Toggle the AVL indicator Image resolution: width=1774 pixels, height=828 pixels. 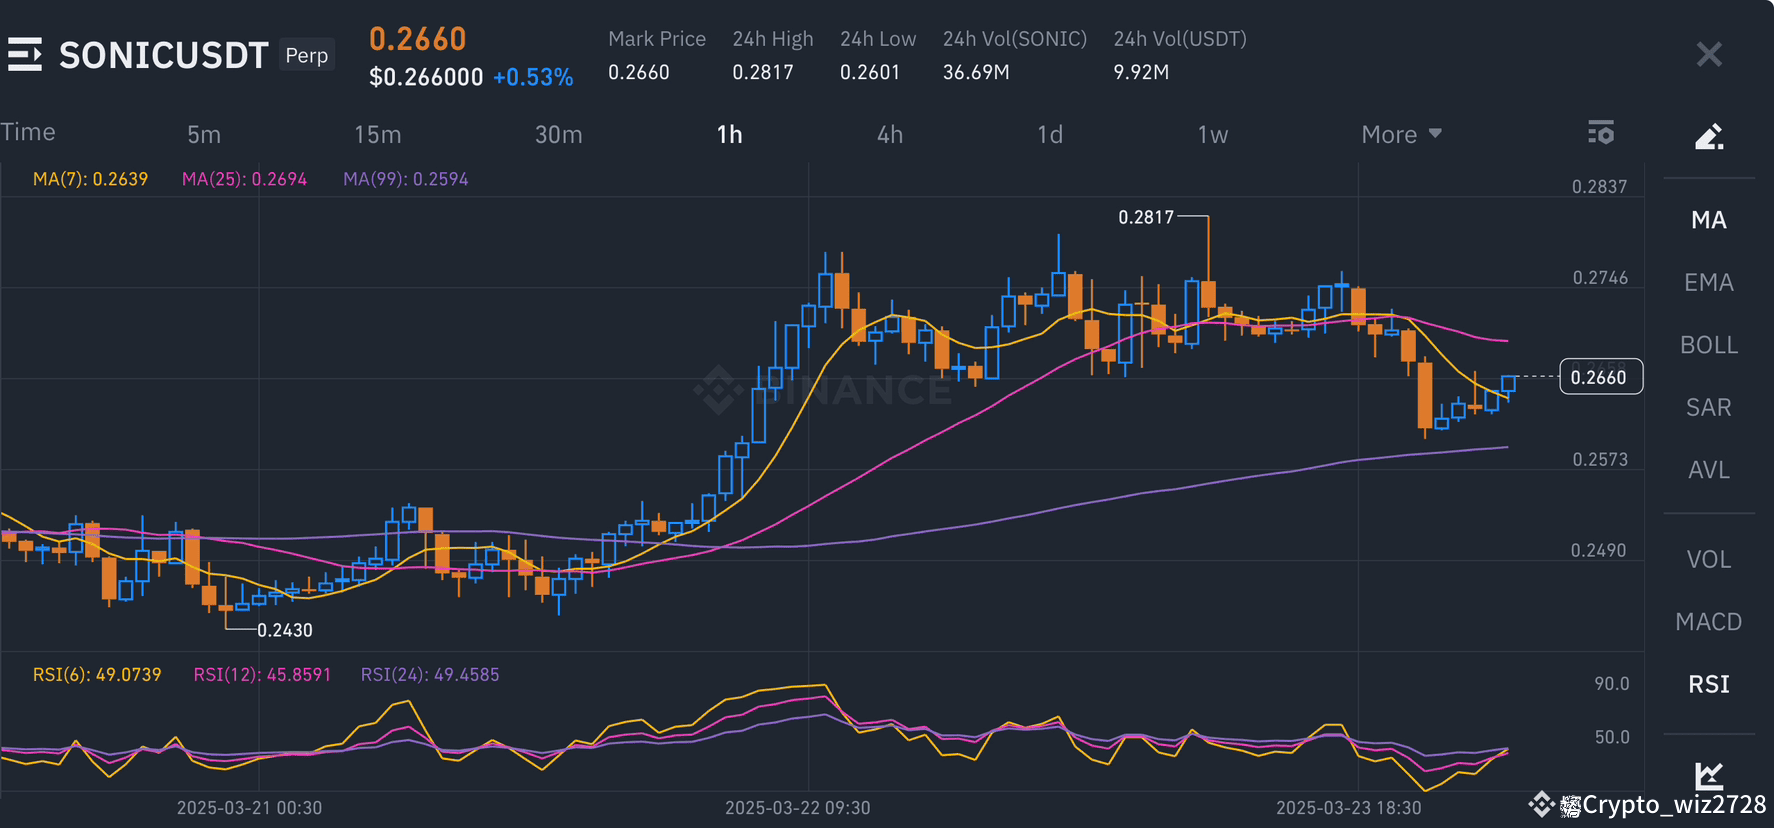click(1709, 470)
